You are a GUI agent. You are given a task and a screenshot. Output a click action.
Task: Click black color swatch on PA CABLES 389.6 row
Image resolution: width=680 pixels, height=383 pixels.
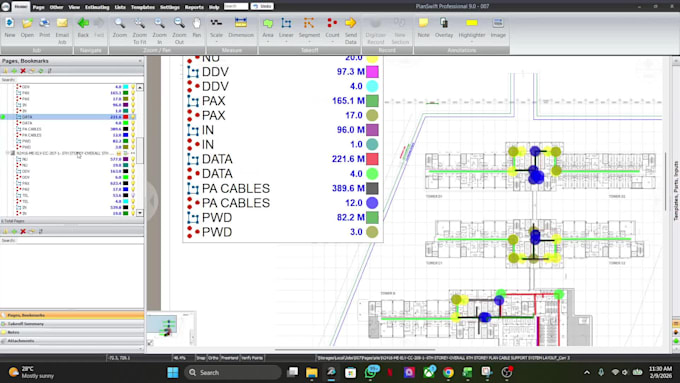pos(126,129)
